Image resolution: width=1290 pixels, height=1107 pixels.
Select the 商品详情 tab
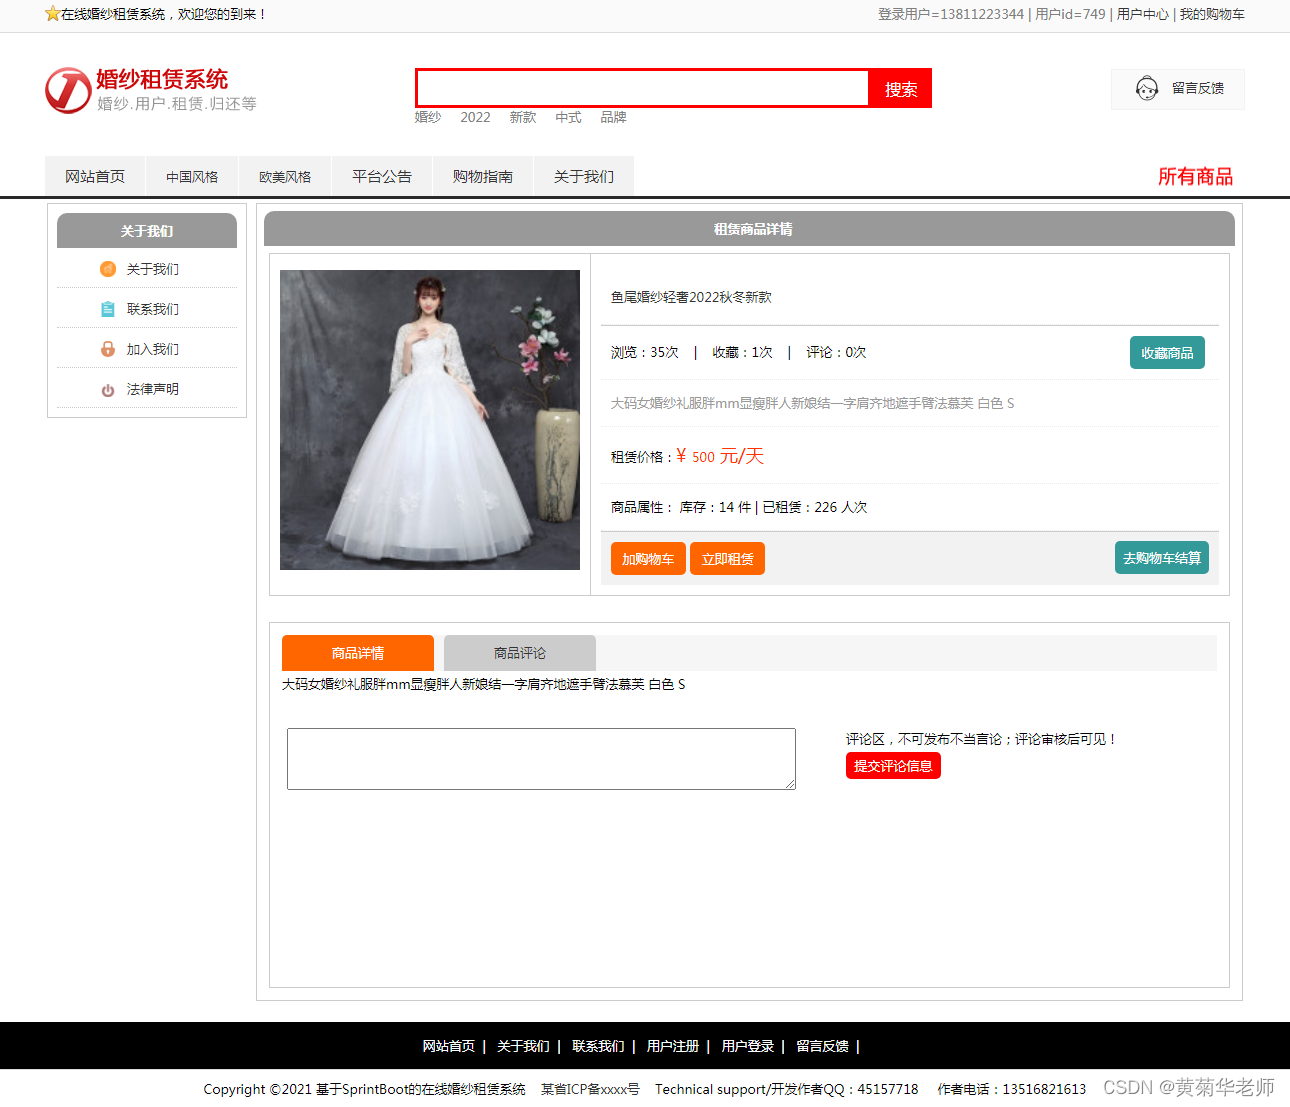pos(357,652)
